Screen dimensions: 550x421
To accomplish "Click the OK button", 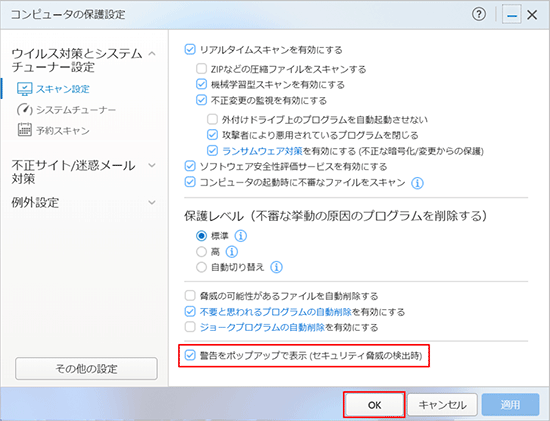I will (x=374, y=405).
